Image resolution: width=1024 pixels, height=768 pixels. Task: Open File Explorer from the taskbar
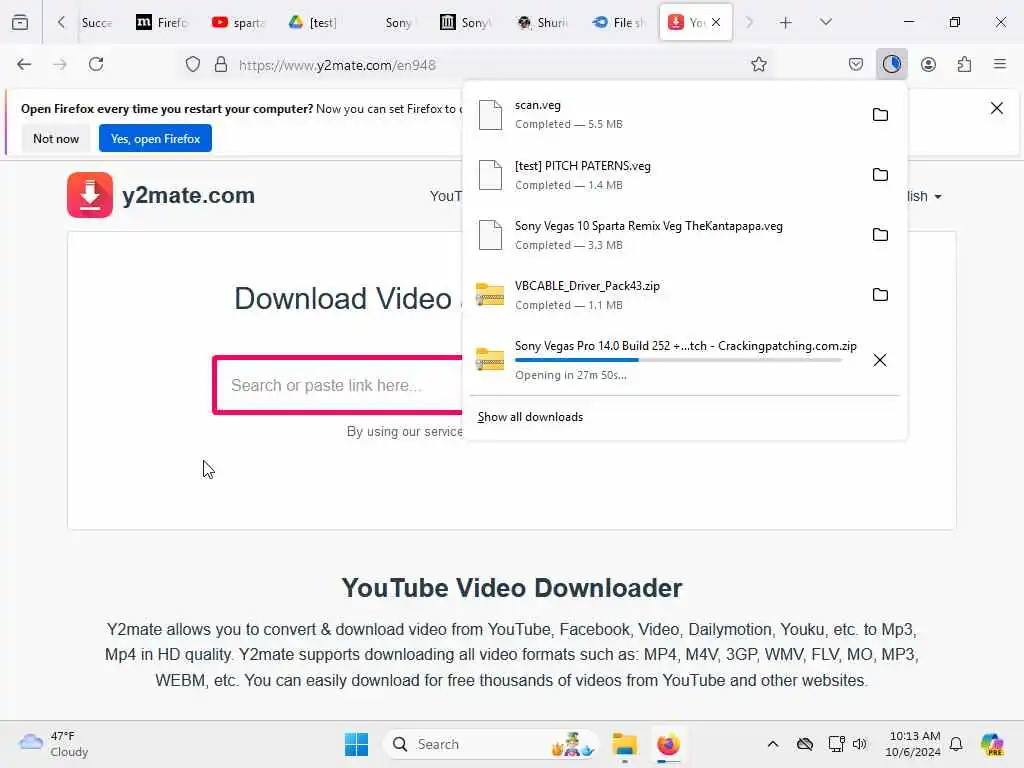pyautogui.click(x=624, y=744)
